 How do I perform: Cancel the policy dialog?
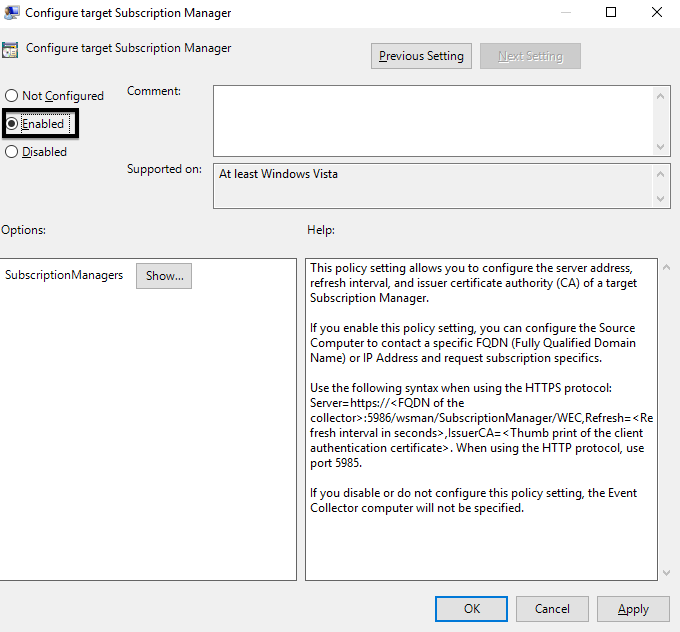point(552,609)
